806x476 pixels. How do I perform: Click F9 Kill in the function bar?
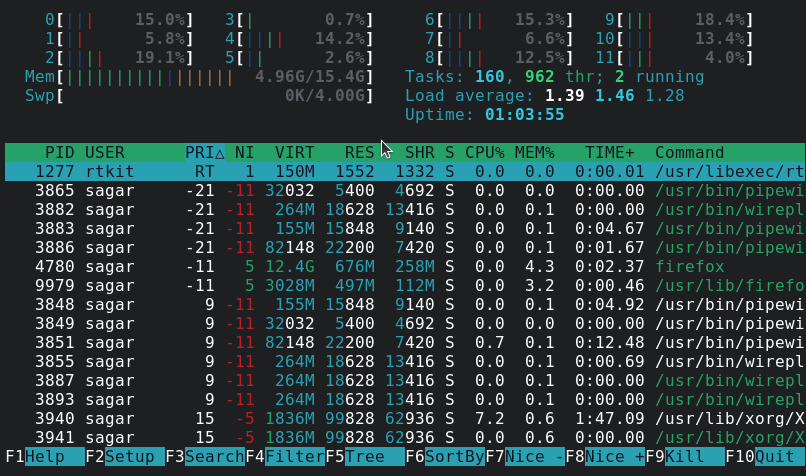tap(684, 457)
